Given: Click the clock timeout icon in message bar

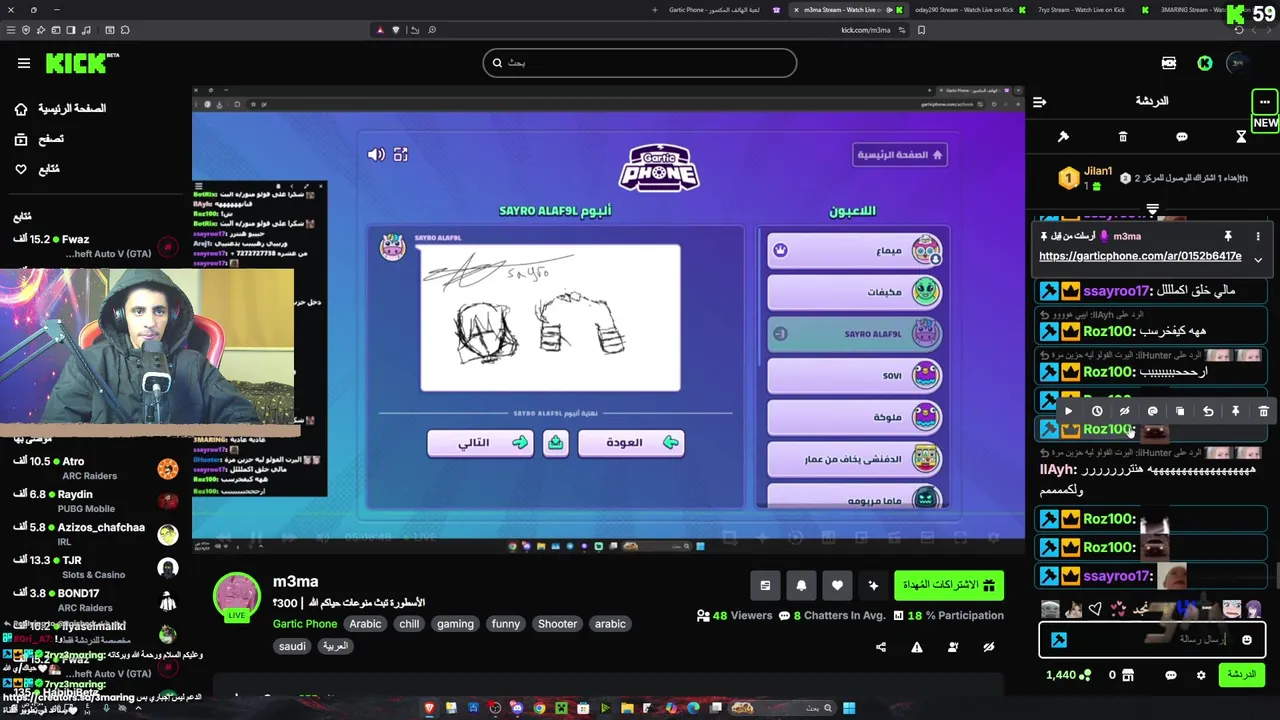Looking at the screenshot, I should click(x=1097, y=411).
